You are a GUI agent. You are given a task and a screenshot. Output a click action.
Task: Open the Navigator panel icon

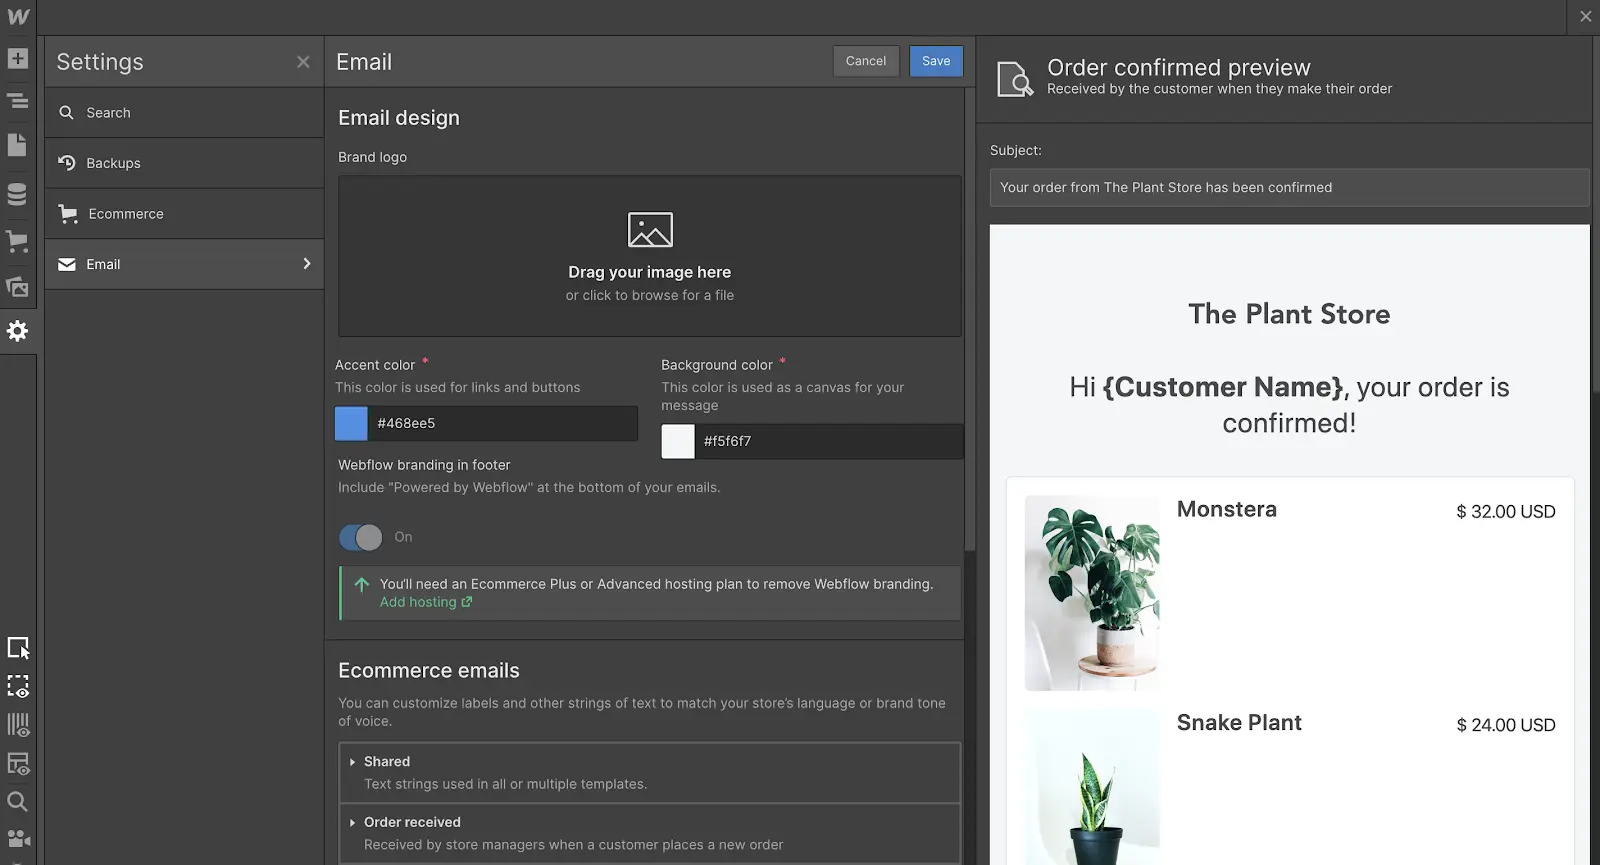[17, 101]
